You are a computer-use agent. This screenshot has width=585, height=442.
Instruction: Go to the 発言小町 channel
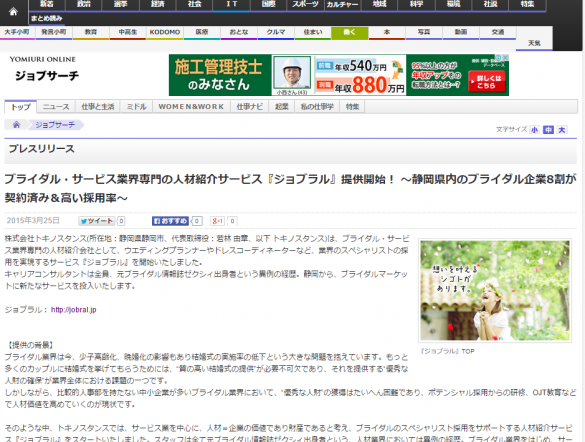54,32
